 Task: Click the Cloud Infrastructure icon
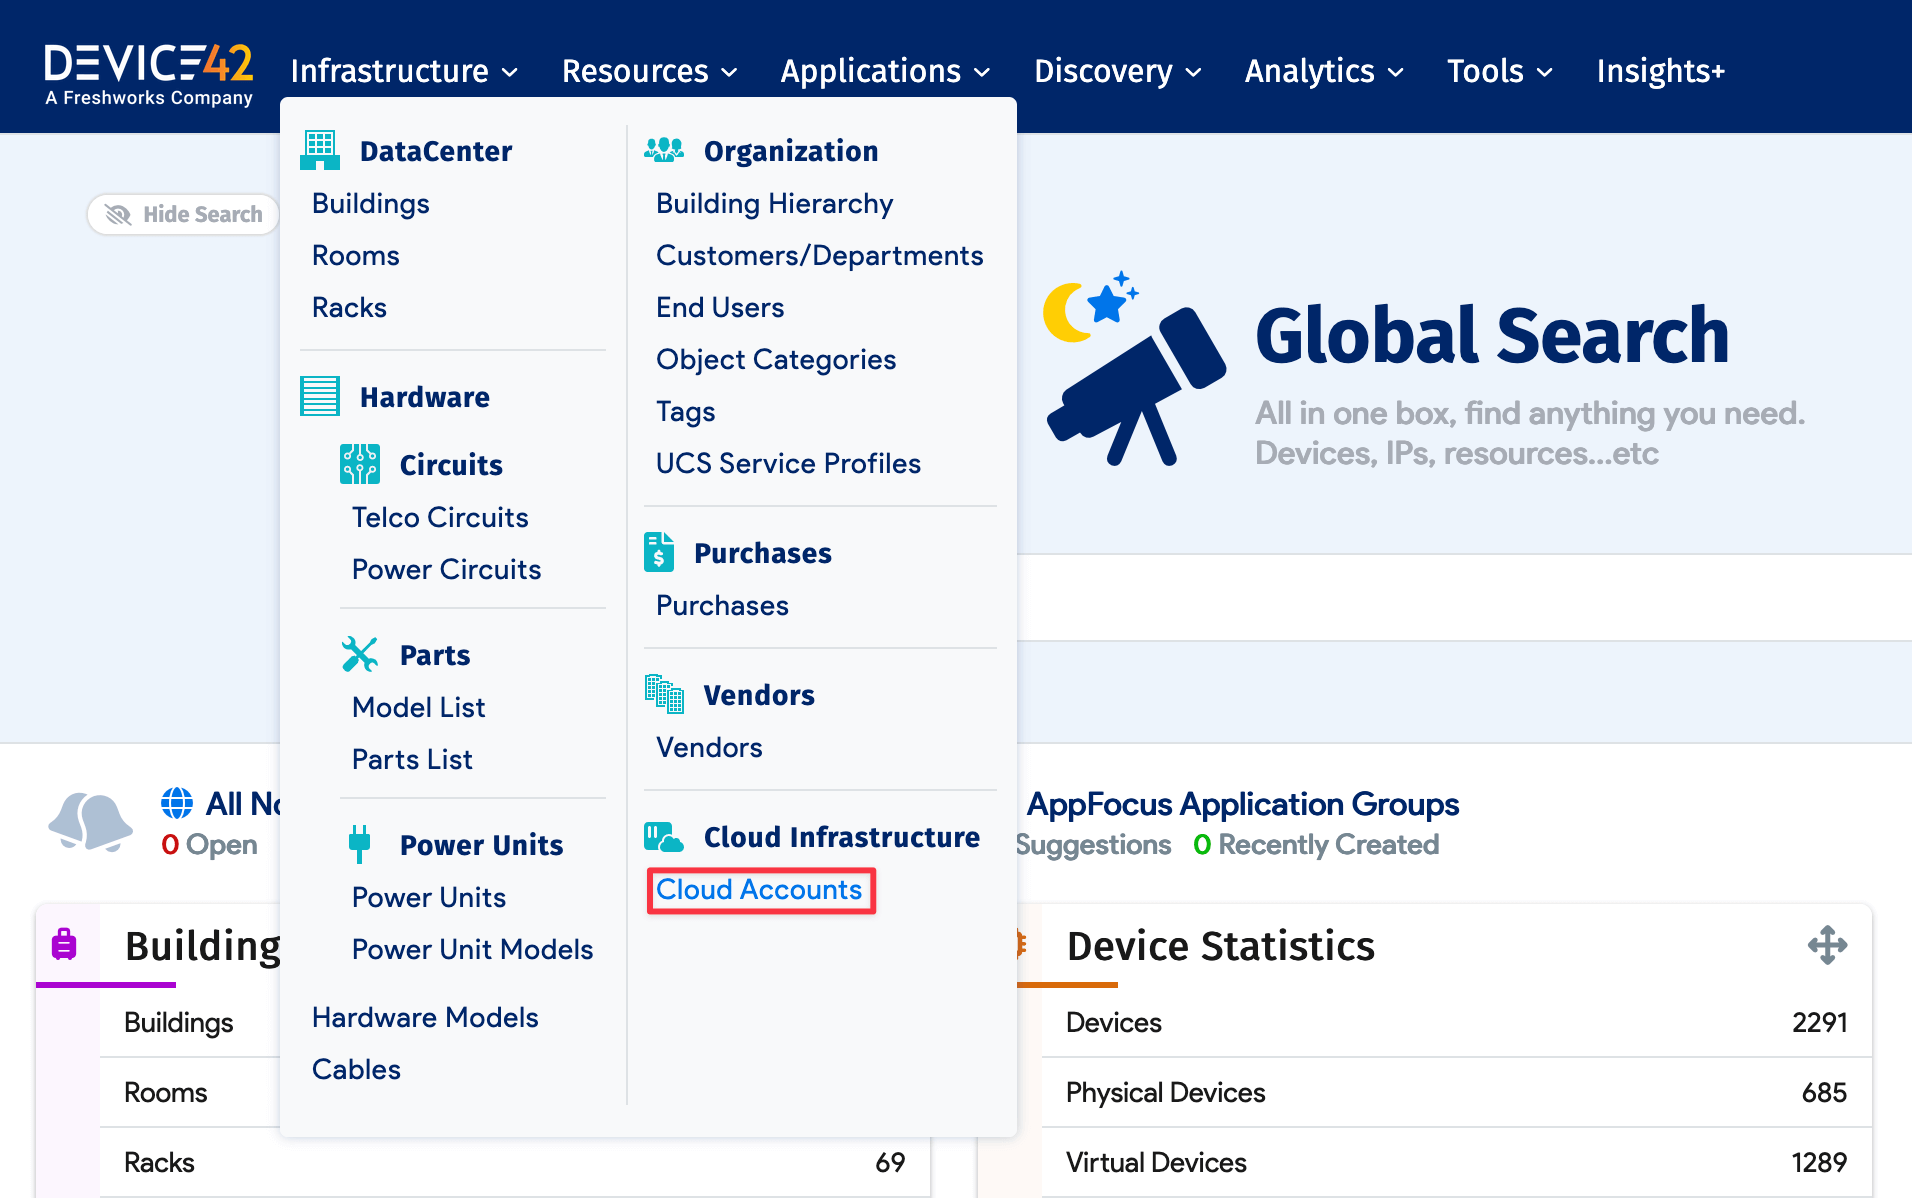664,837
